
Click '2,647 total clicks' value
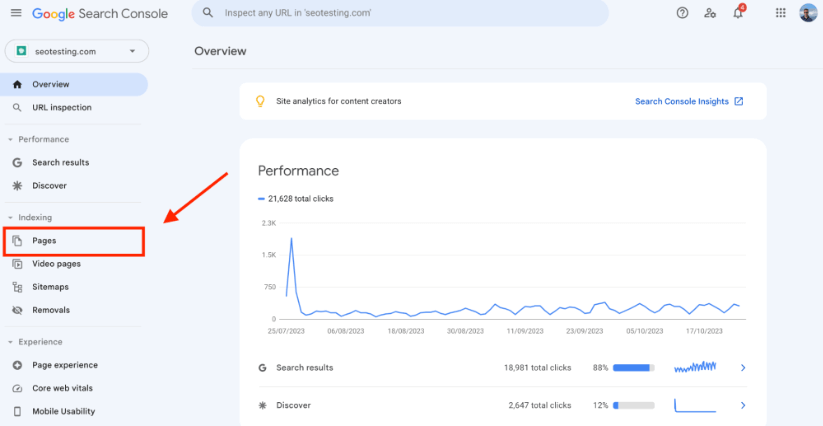[540, 406]
